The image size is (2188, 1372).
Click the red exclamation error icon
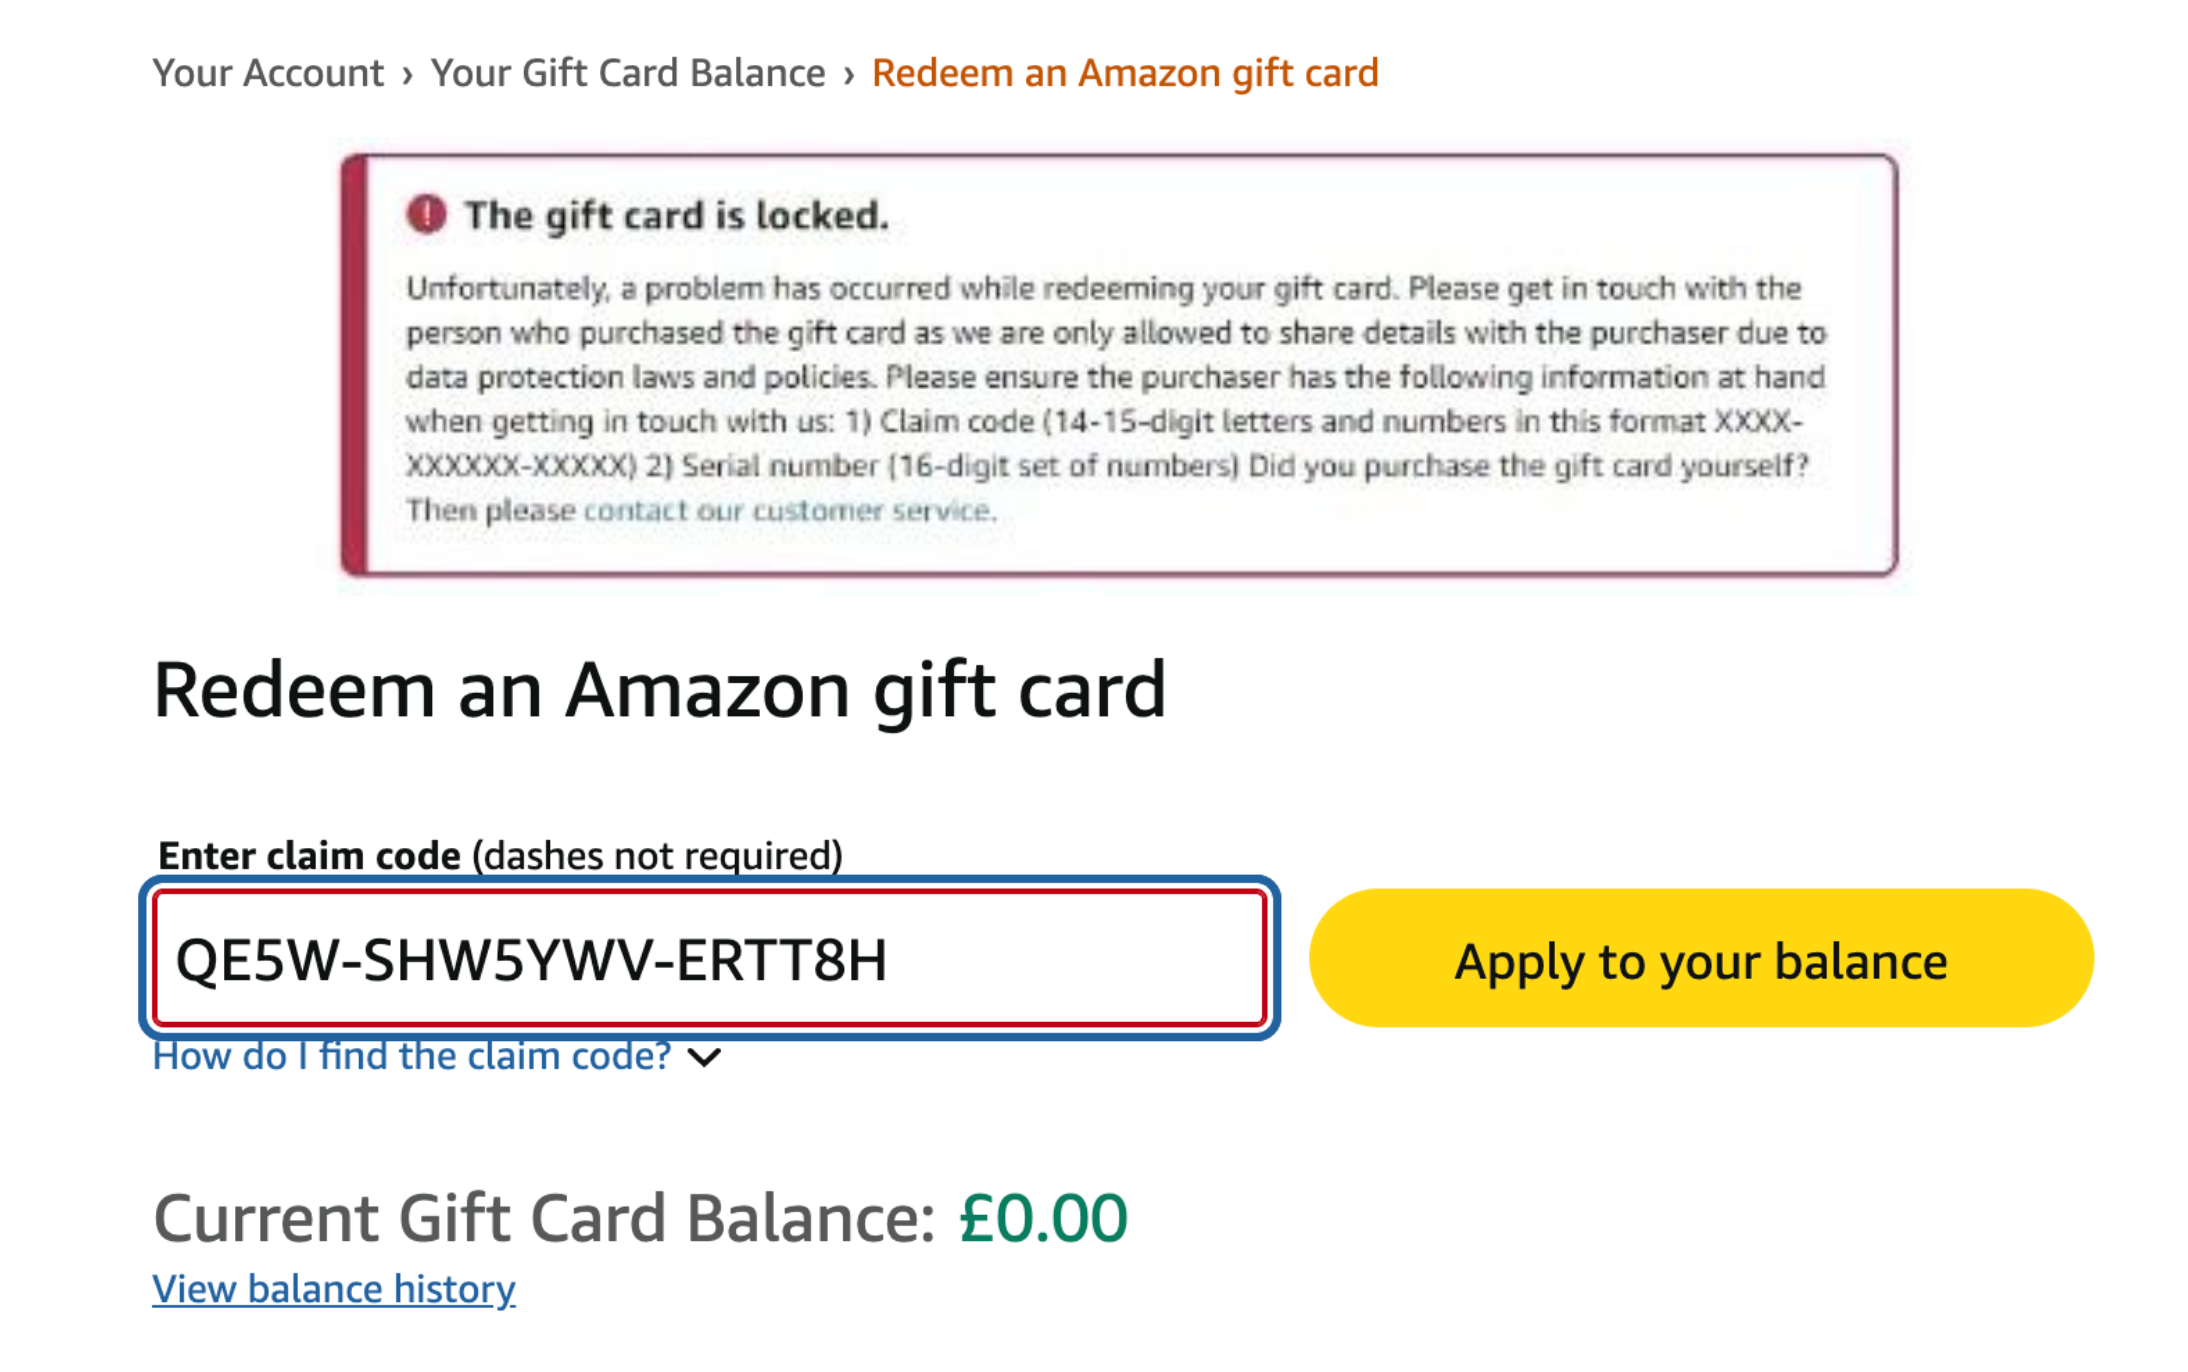point(426,214)
